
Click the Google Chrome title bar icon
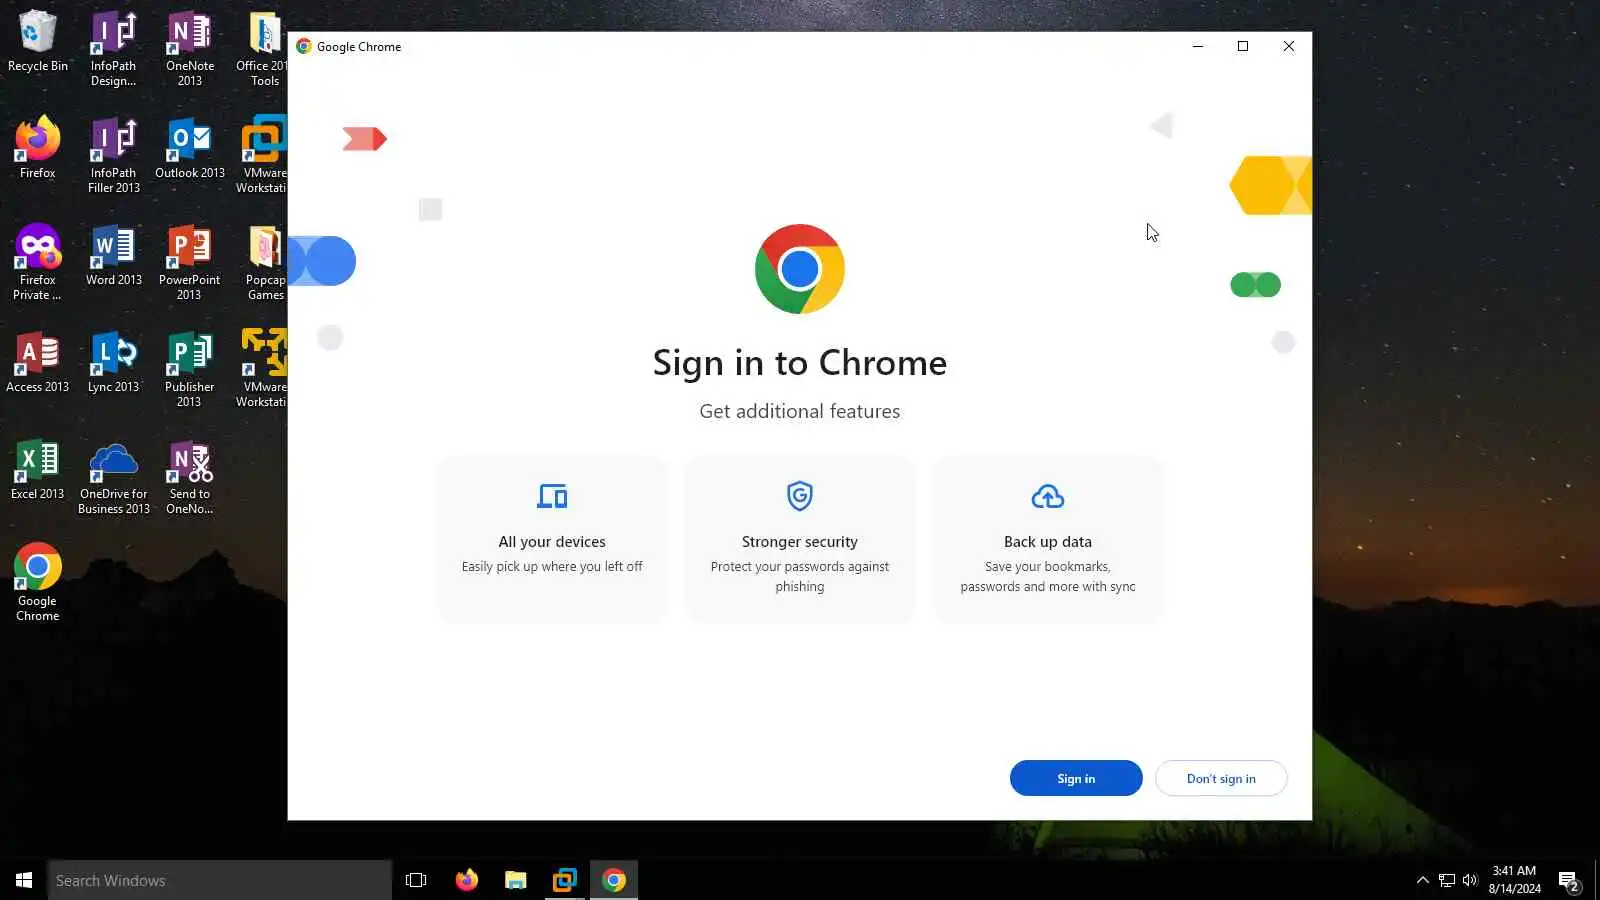(304, 46)
